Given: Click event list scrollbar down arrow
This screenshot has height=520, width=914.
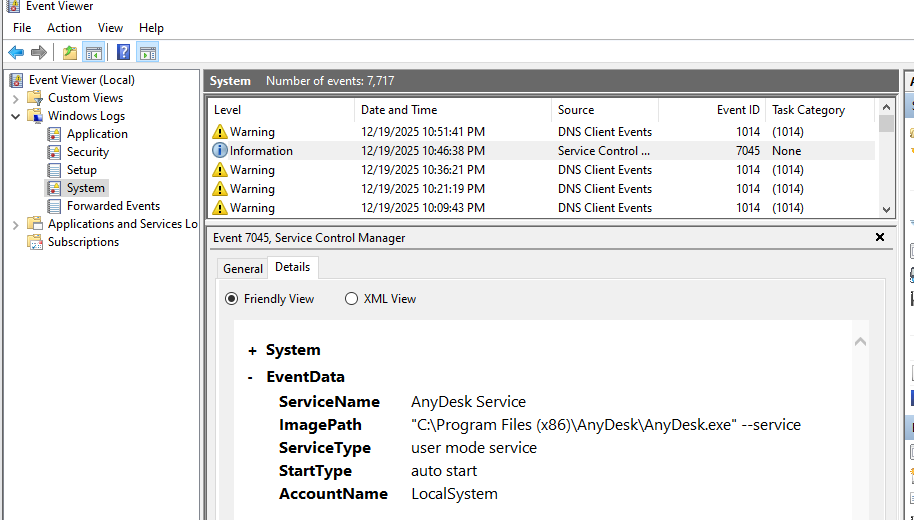Looking at the screenshot, I should pyautogui.click(x=886, y=209).
